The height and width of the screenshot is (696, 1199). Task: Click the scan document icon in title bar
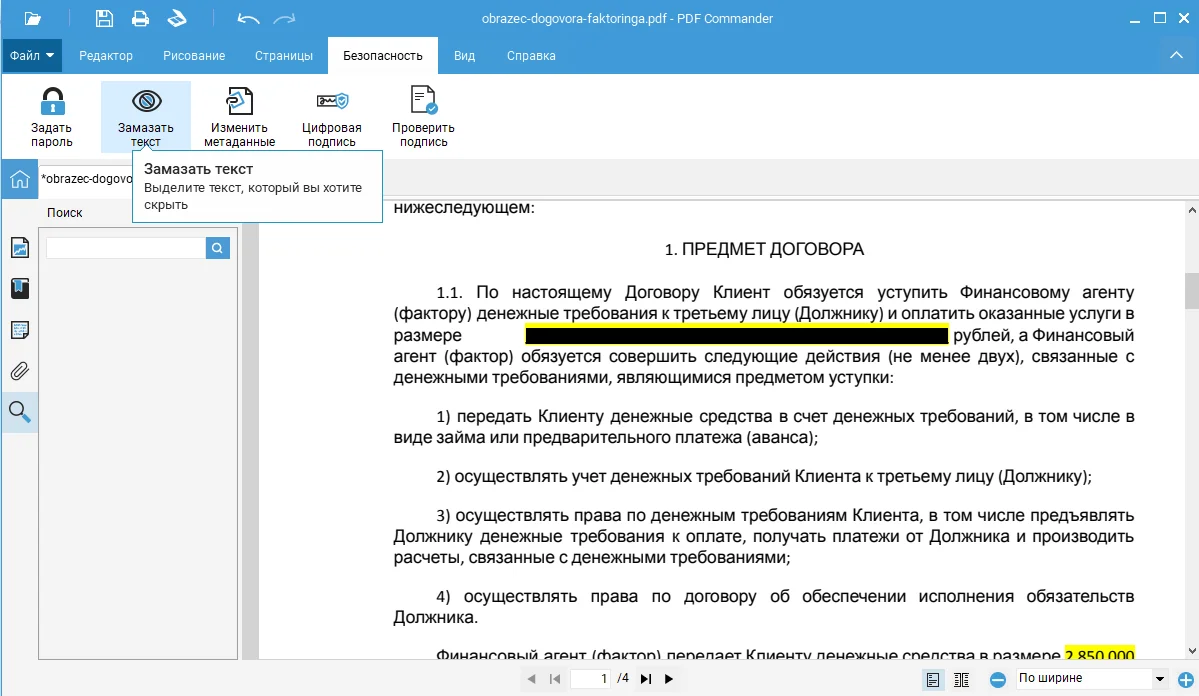coord(177,18)
